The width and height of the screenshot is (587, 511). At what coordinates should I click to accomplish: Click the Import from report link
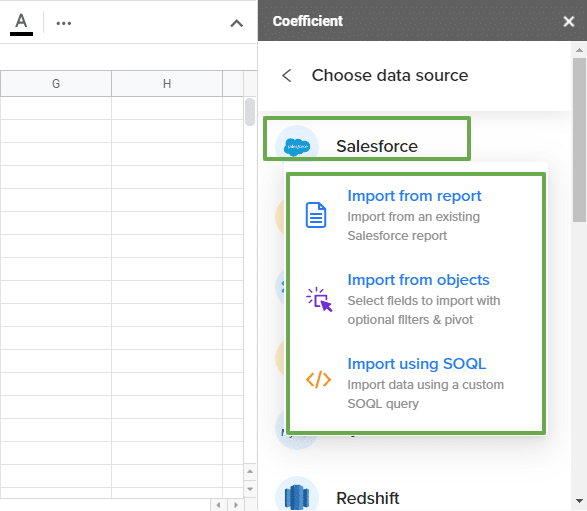click(414, 196)
